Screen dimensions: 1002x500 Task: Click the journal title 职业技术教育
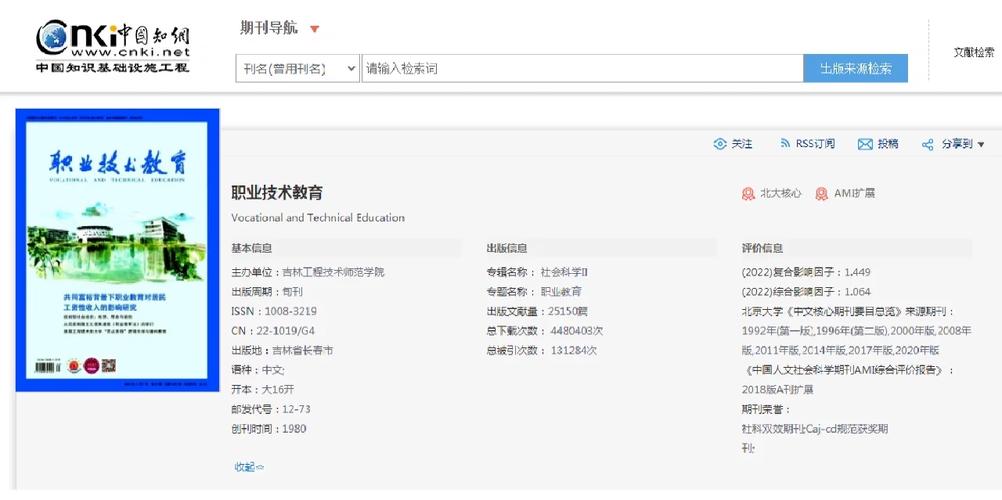(277, 192)
